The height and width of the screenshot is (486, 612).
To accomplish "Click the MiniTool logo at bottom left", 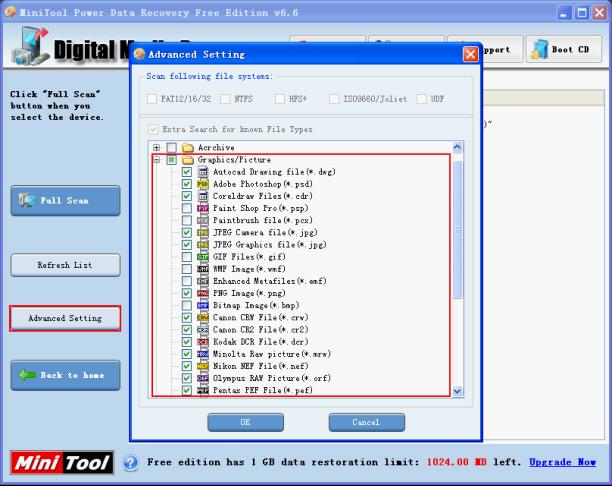I will (x=62, y=463).
